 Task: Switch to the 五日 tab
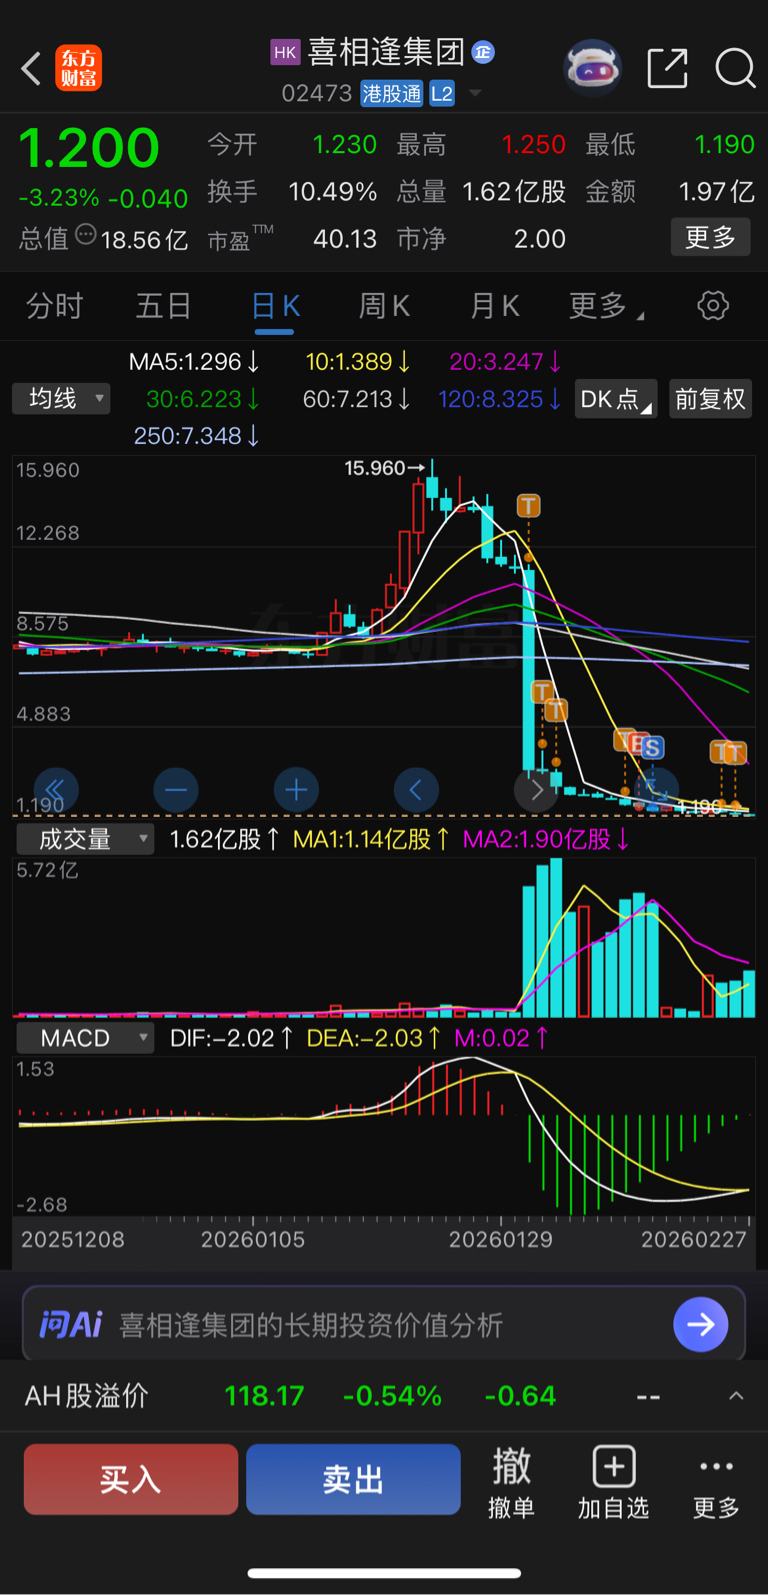tap(163, 306)
